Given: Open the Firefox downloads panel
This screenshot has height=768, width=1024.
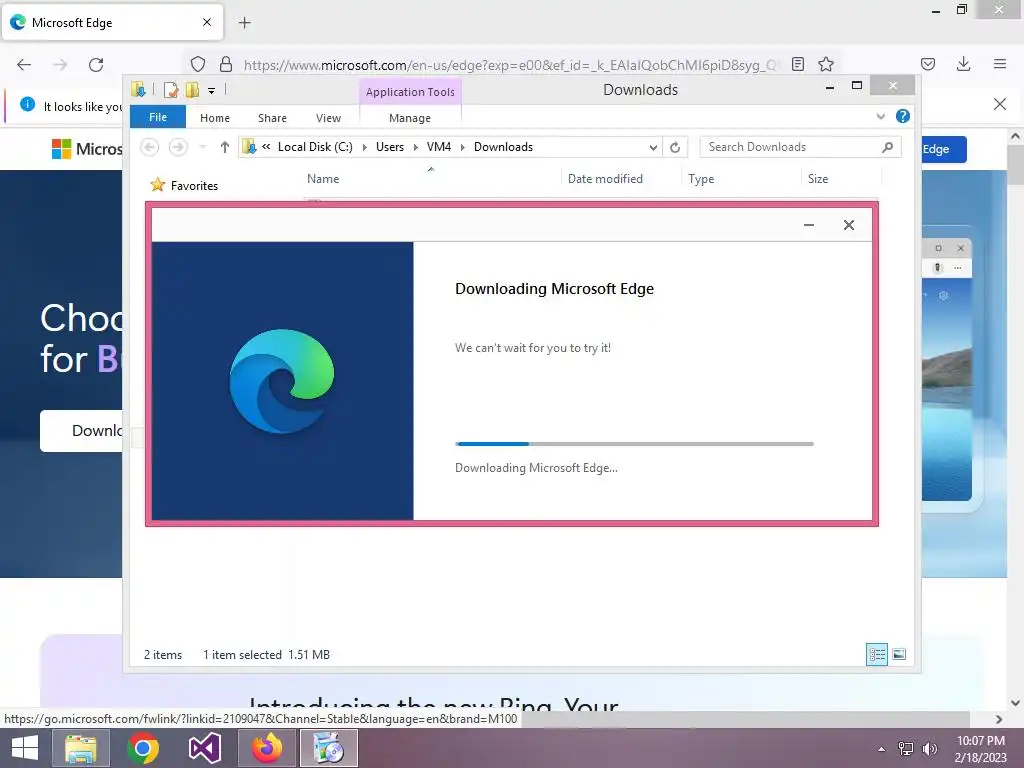Looking at the screenshot, I should coord(963,64).
